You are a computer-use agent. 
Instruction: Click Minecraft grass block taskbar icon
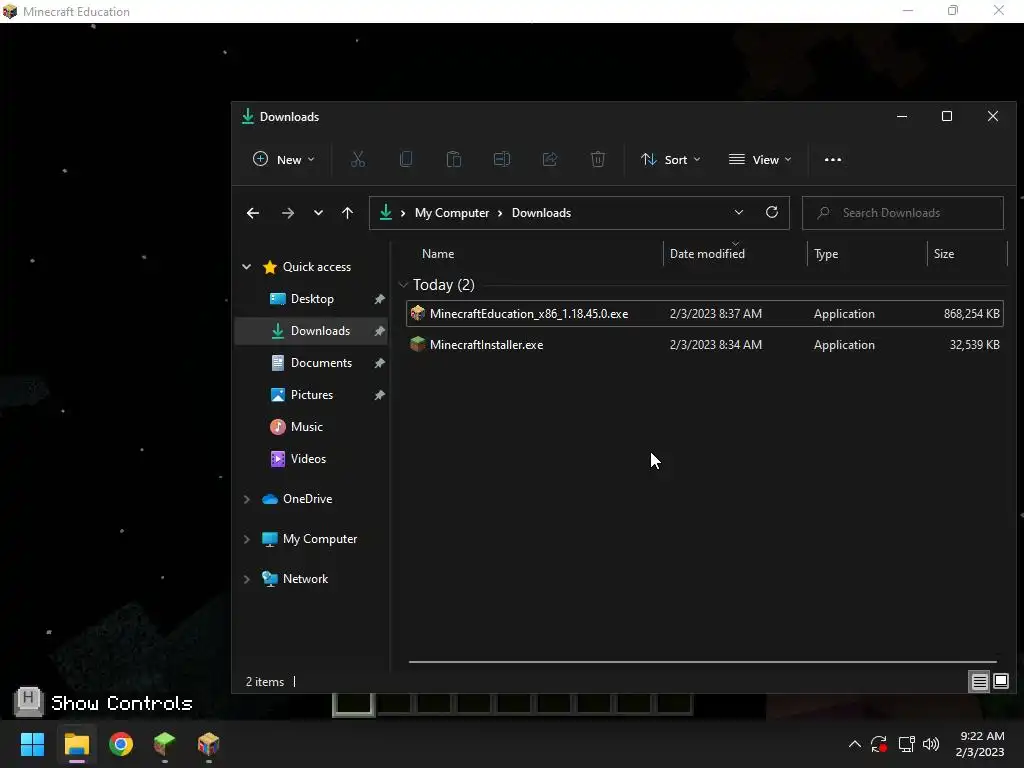pyautogui.click(x=165, y=744)
